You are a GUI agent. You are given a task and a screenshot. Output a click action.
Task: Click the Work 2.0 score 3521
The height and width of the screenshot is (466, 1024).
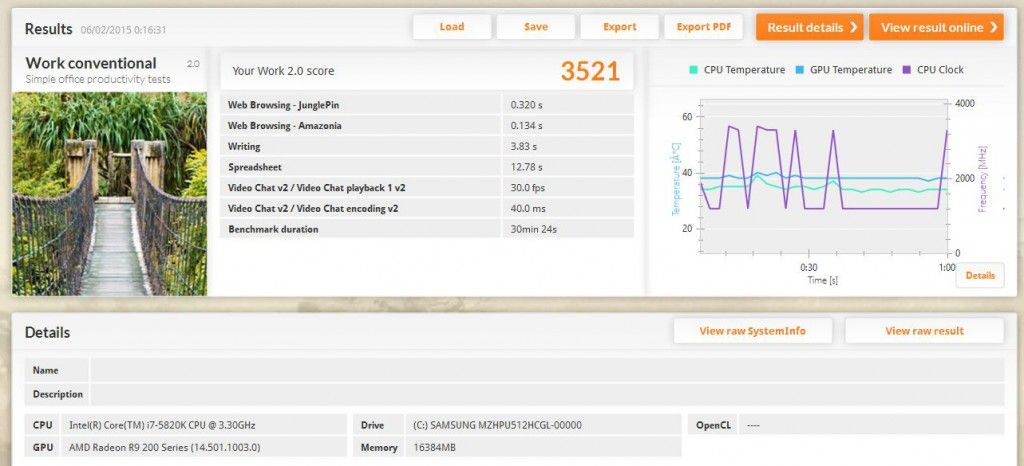[590, 71]
